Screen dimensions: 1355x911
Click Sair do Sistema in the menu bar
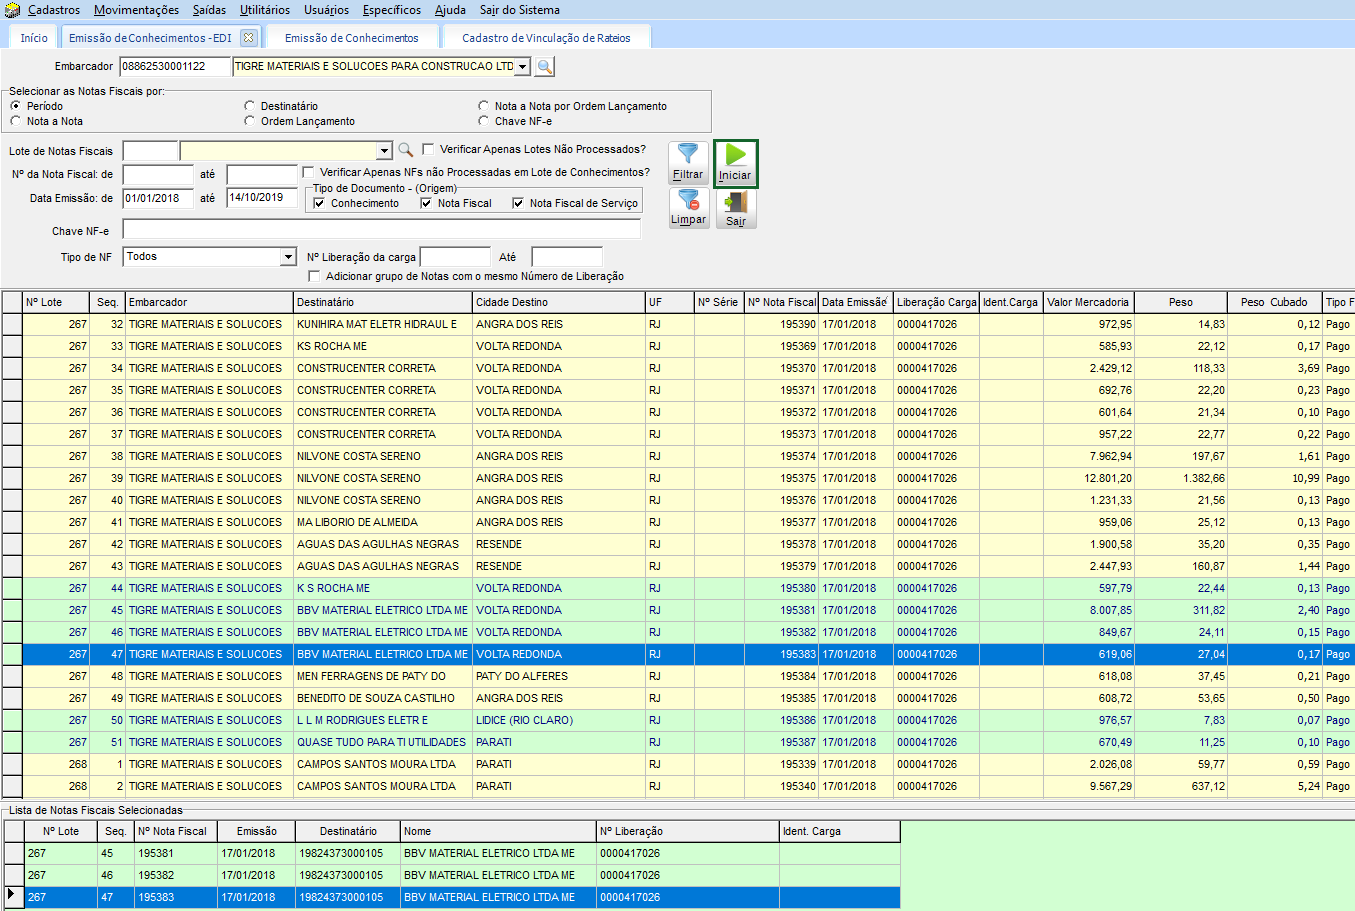tap(519, 10)
